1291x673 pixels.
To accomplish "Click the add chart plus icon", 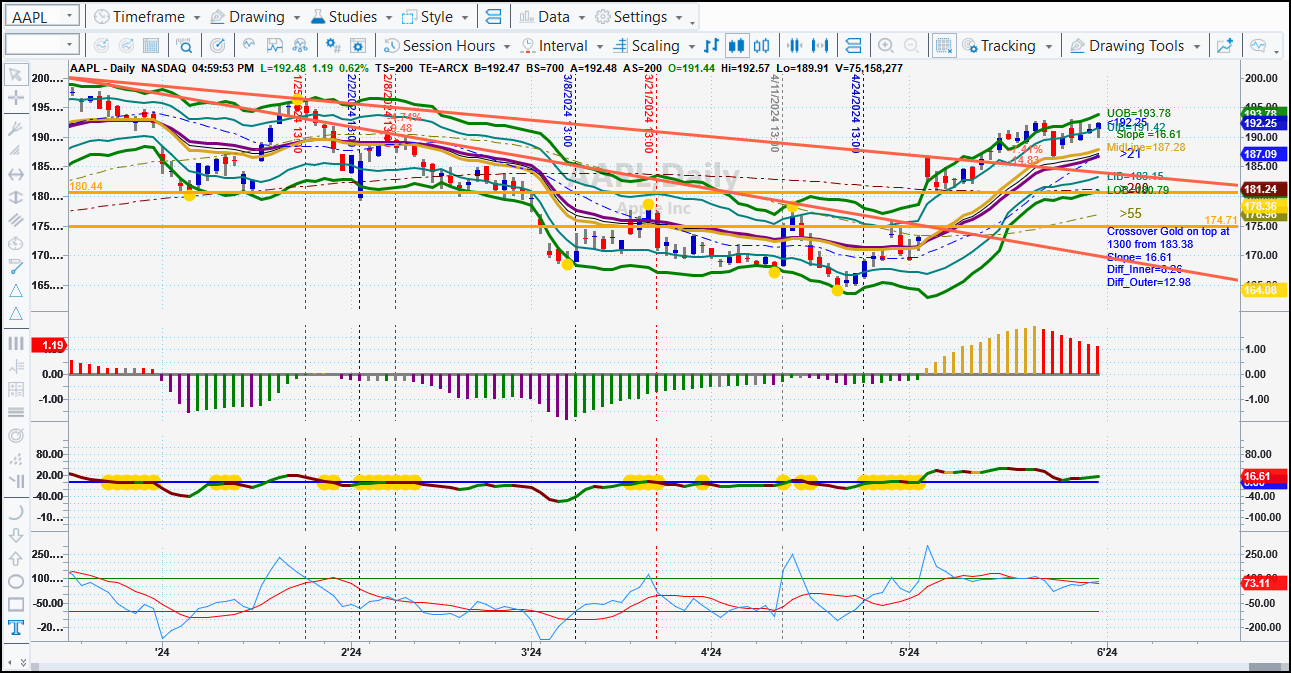I will click(1225, 45).
